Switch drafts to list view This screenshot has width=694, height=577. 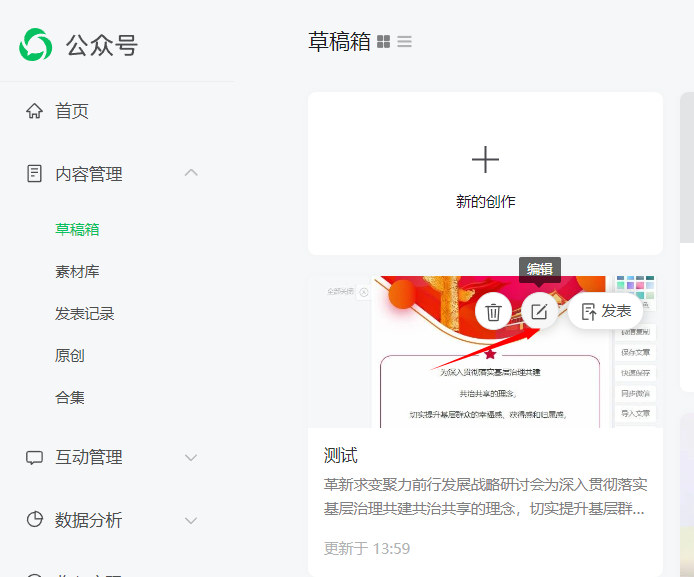coord(404,42)
